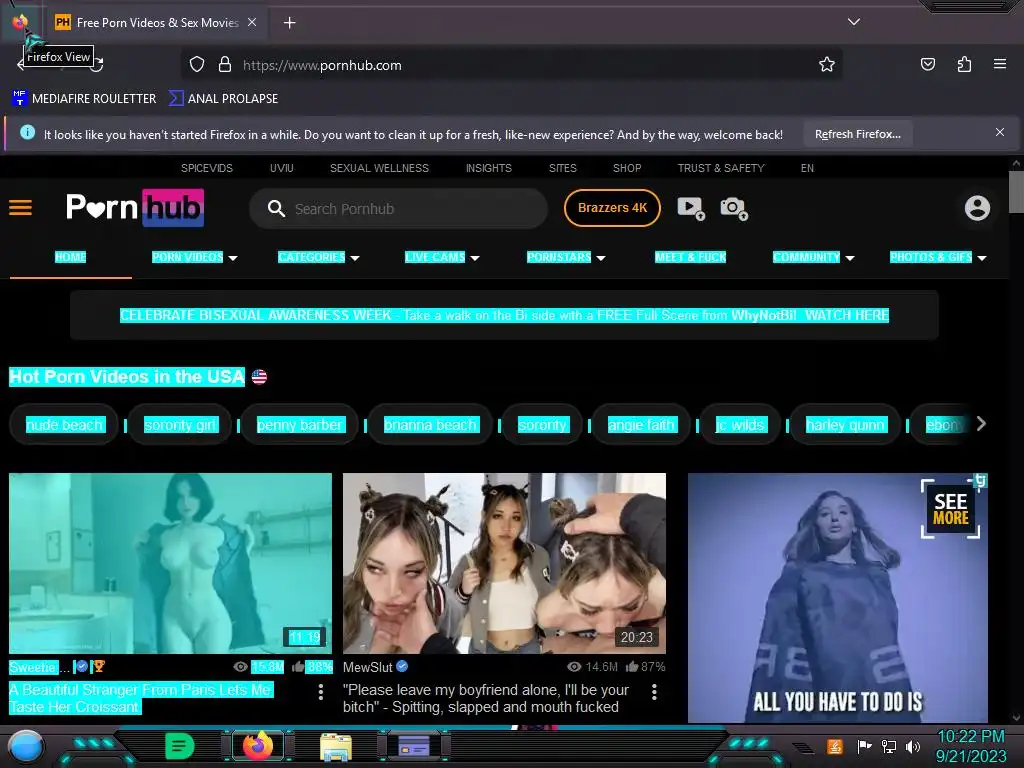Dismiss the Firefox refresh notification bar
The image size is (1024, 768).
(x=1000, y=133)
